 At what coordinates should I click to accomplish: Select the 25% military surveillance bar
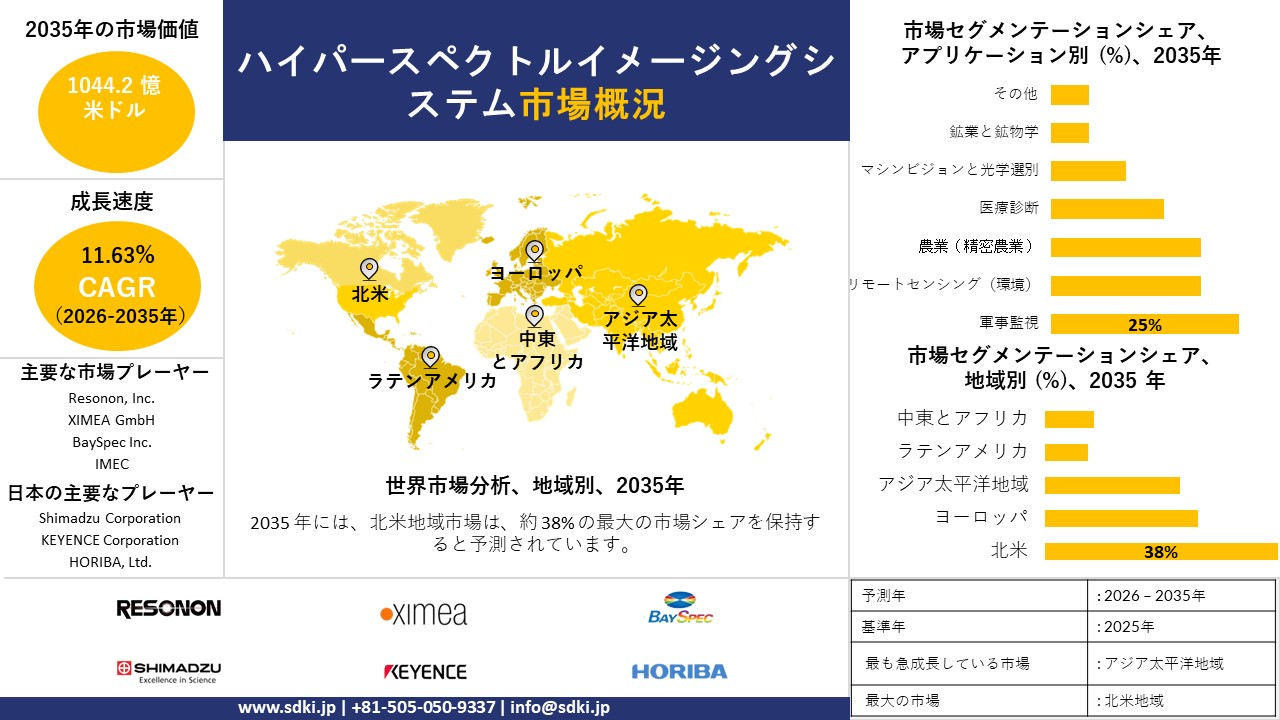tap(1144, 324)
